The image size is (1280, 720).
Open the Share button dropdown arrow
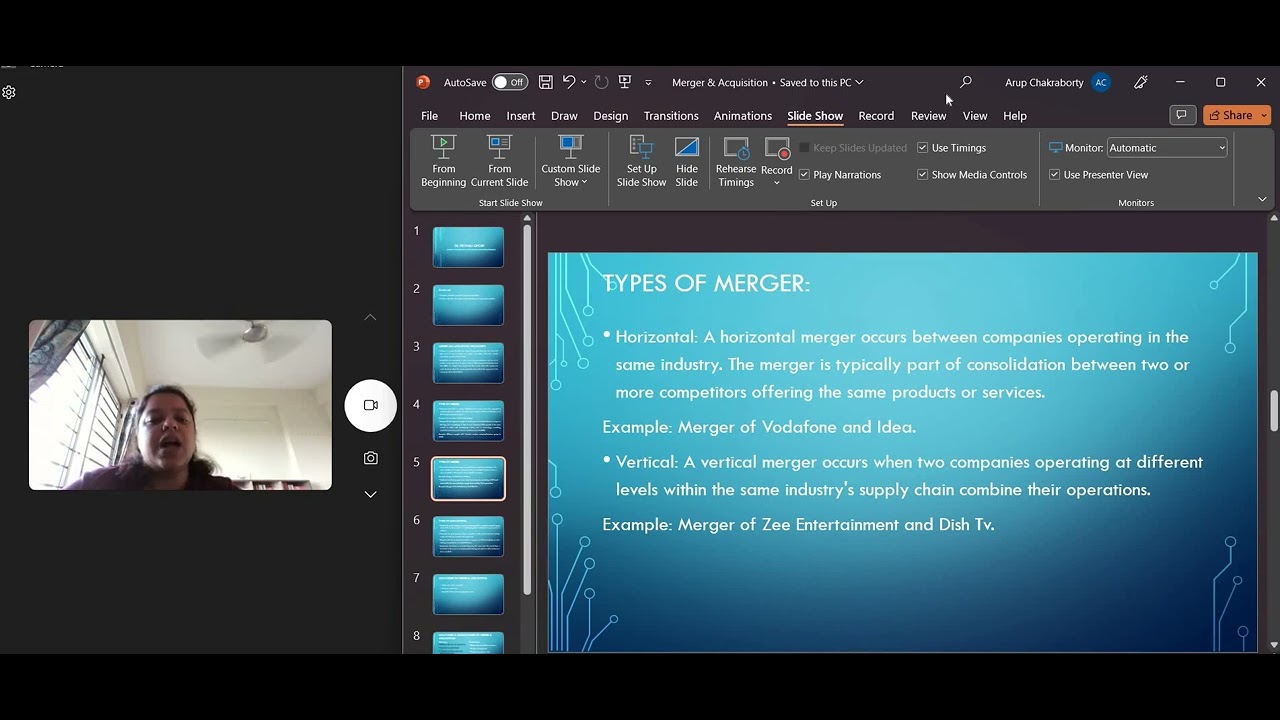pyautogui.click(x=1264, y=115)
